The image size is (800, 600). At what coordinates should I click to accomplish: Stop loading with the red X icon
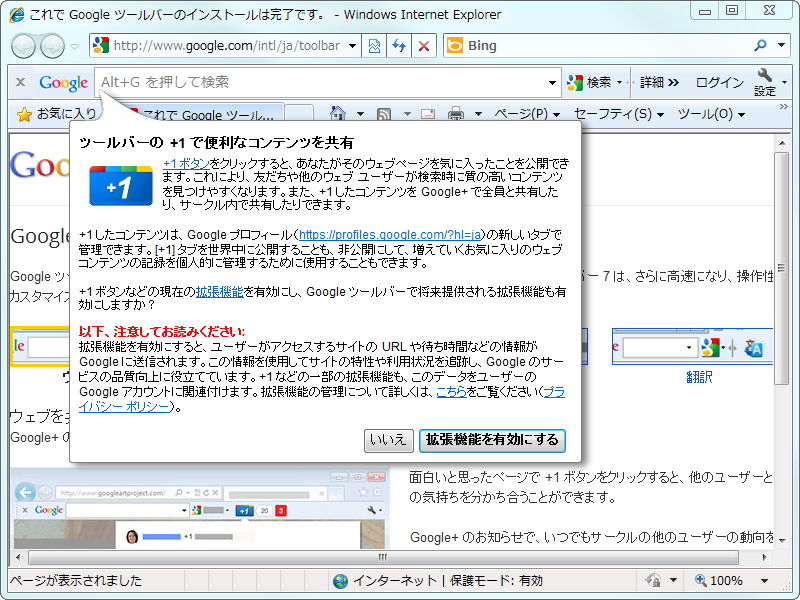(423, 45)
